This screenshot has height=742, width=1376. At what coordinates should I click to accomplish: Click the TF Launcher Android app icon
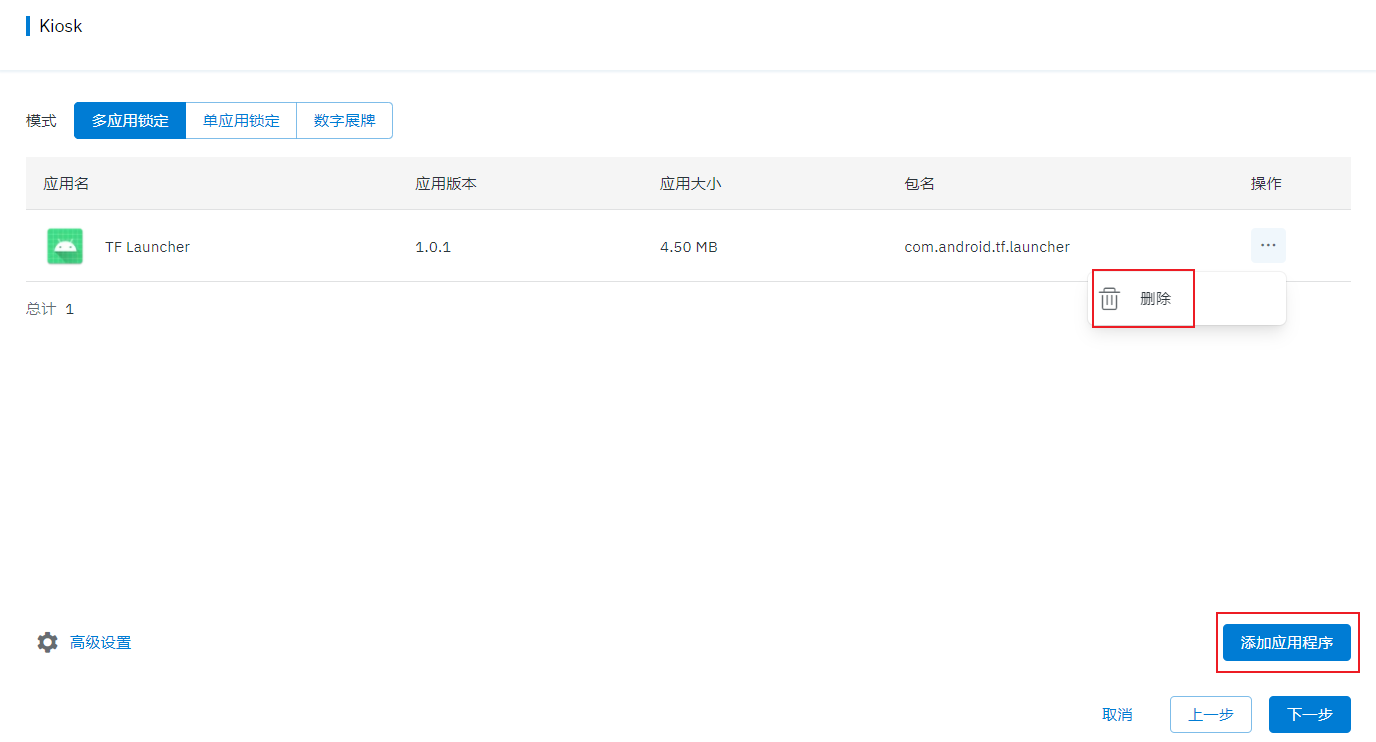(x=65, y=246)
